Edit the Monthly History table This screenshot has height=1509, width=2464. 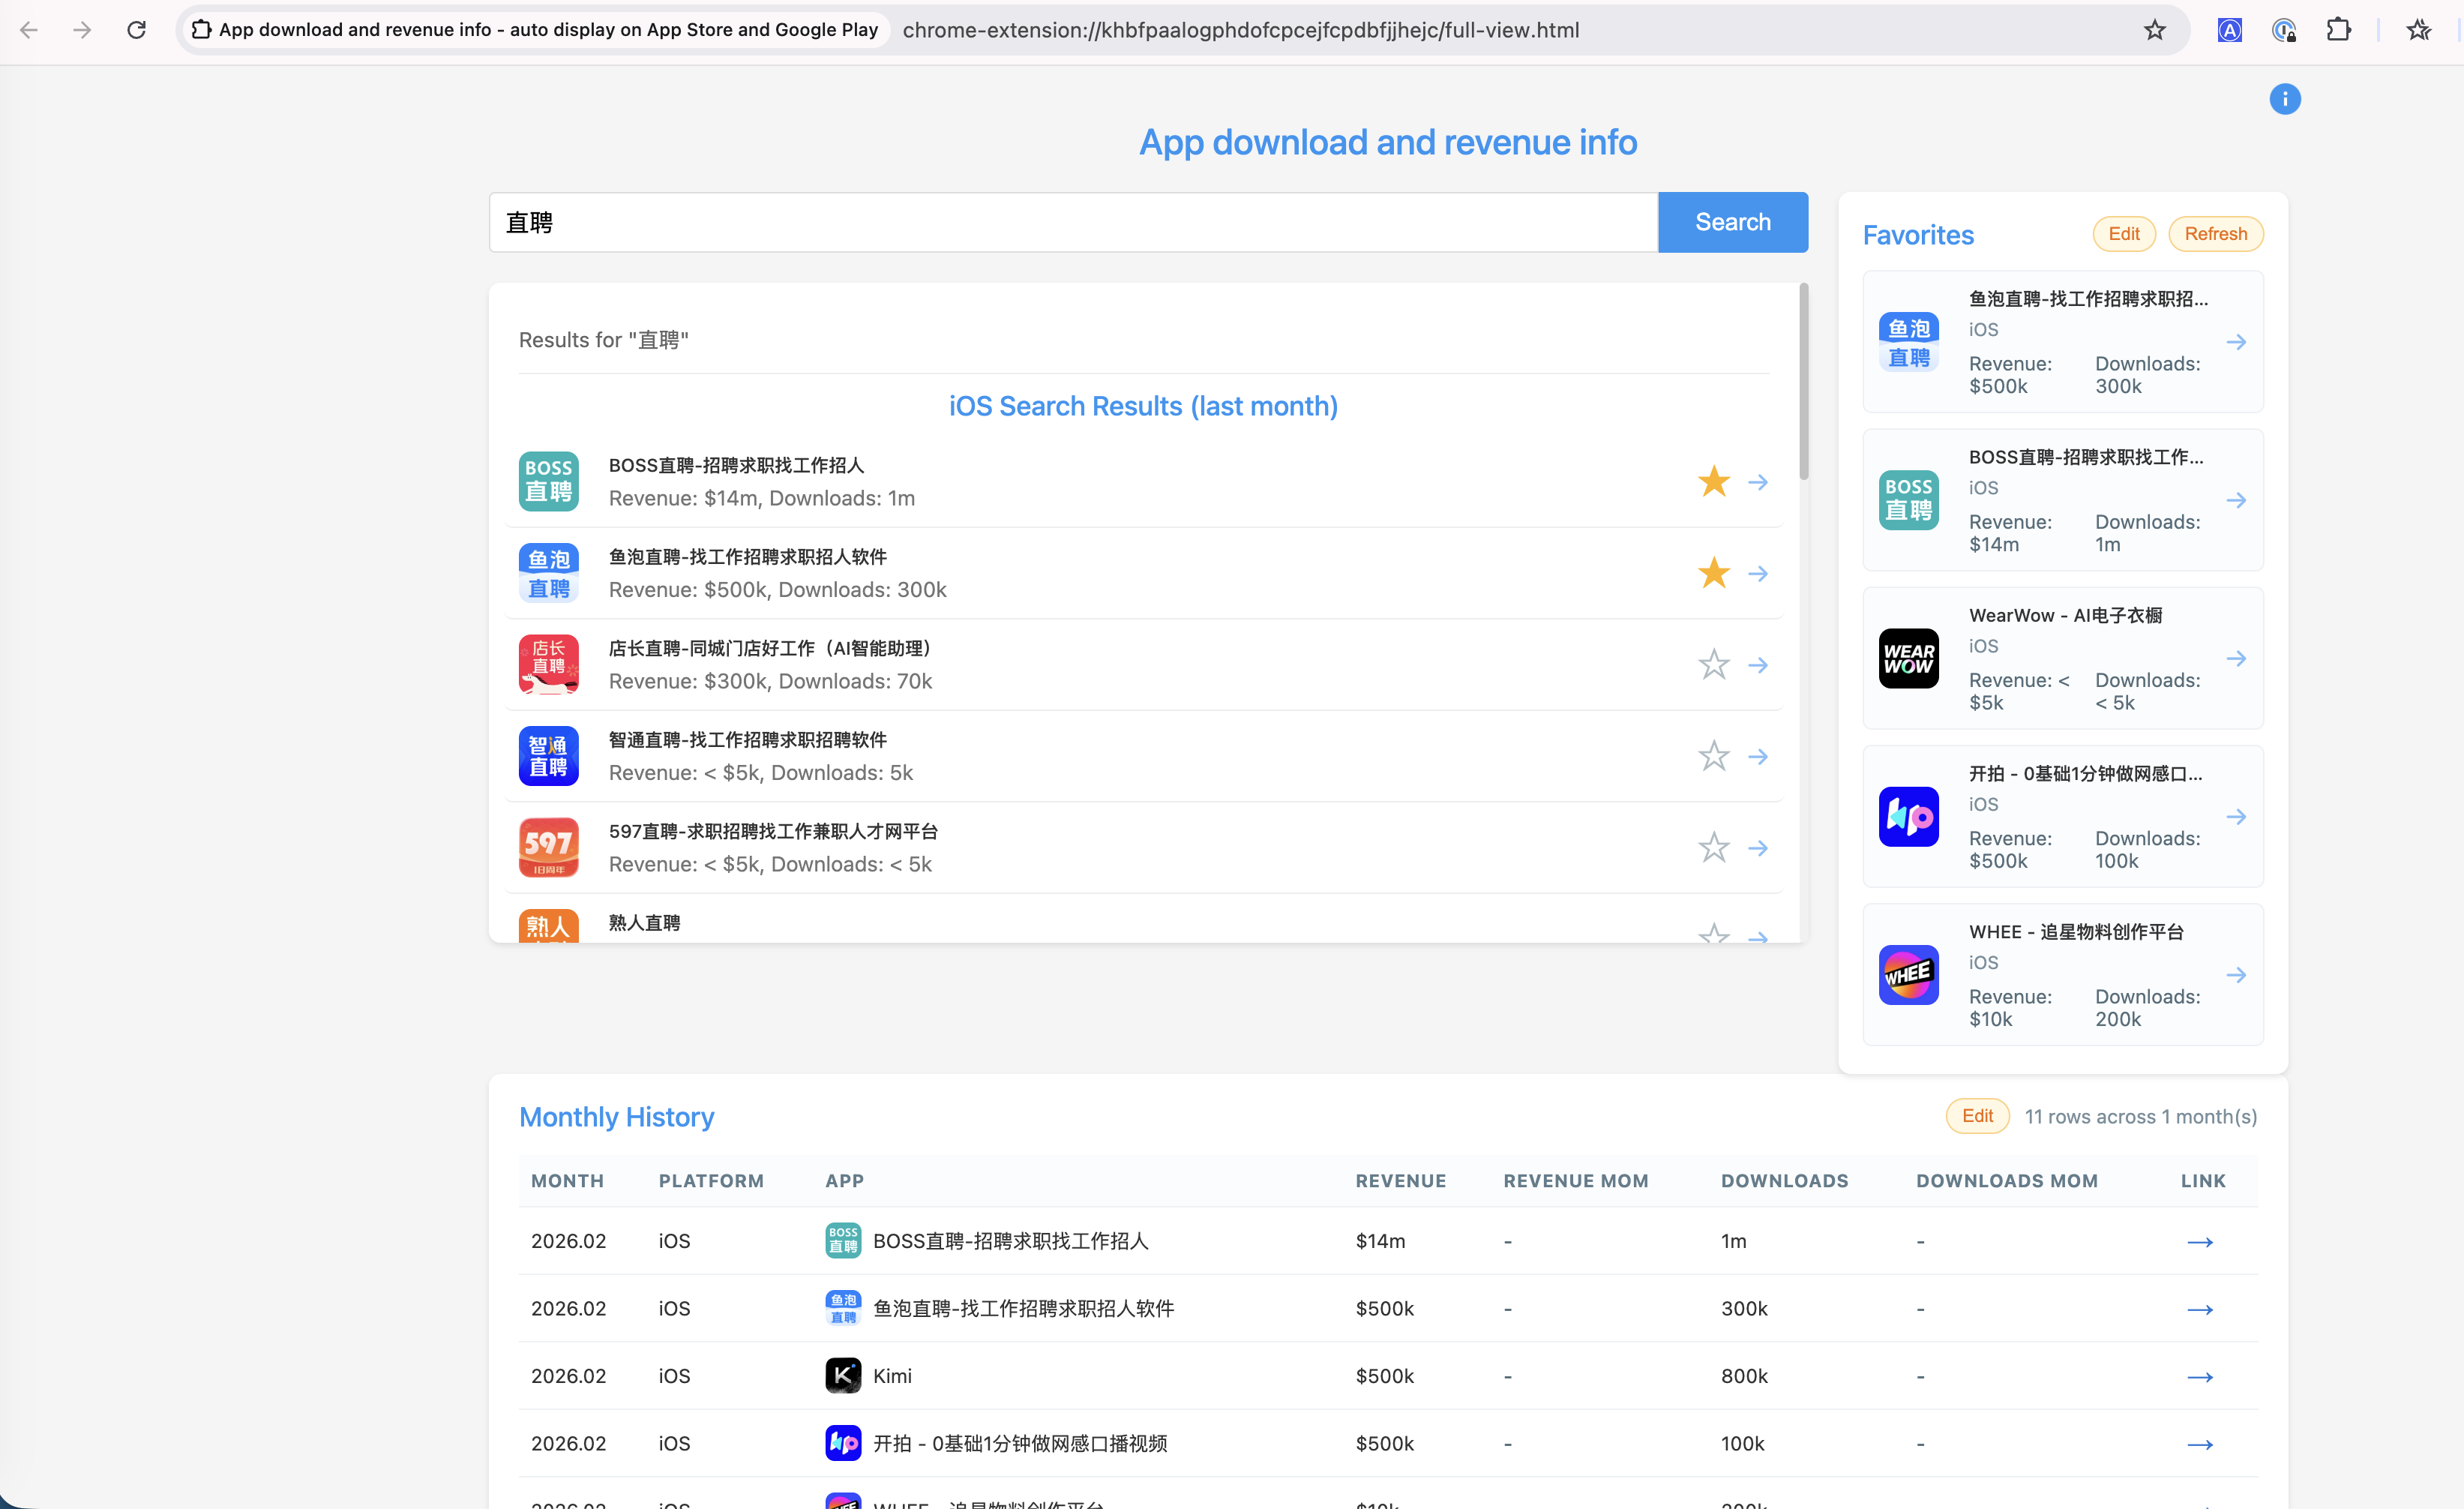click(x=1976, y=1116)
